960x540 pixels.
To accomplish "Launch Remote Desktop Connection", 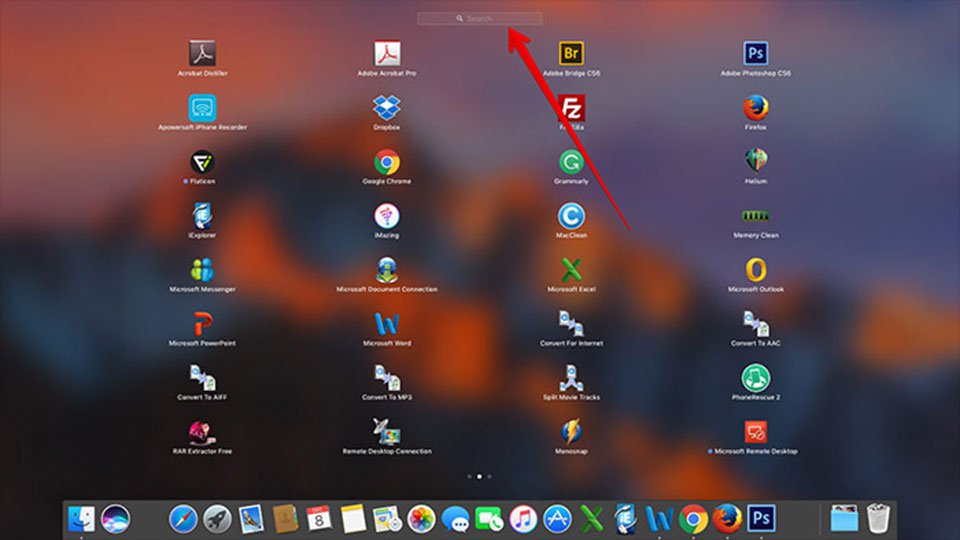I will coord(387,432).
